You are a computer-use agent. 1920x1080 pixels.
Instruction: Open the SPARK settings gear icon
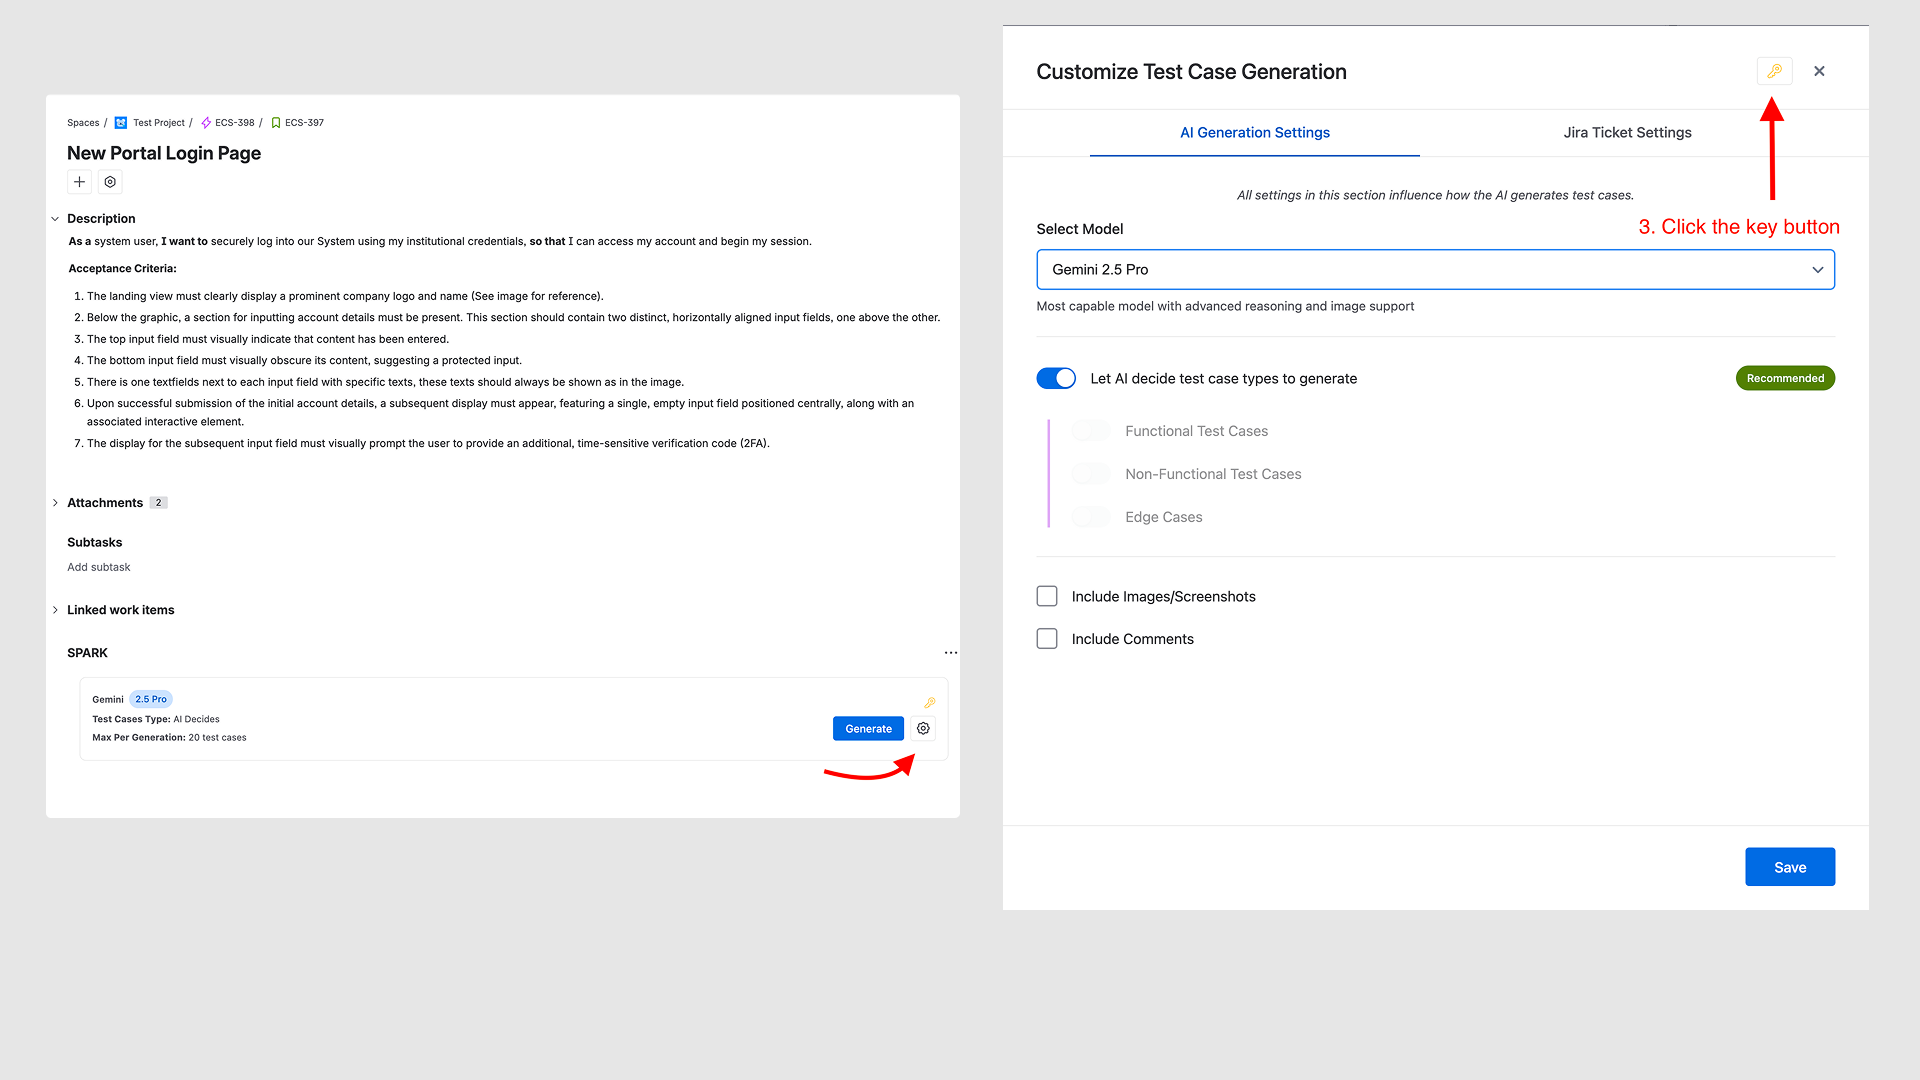coord(922,728)
